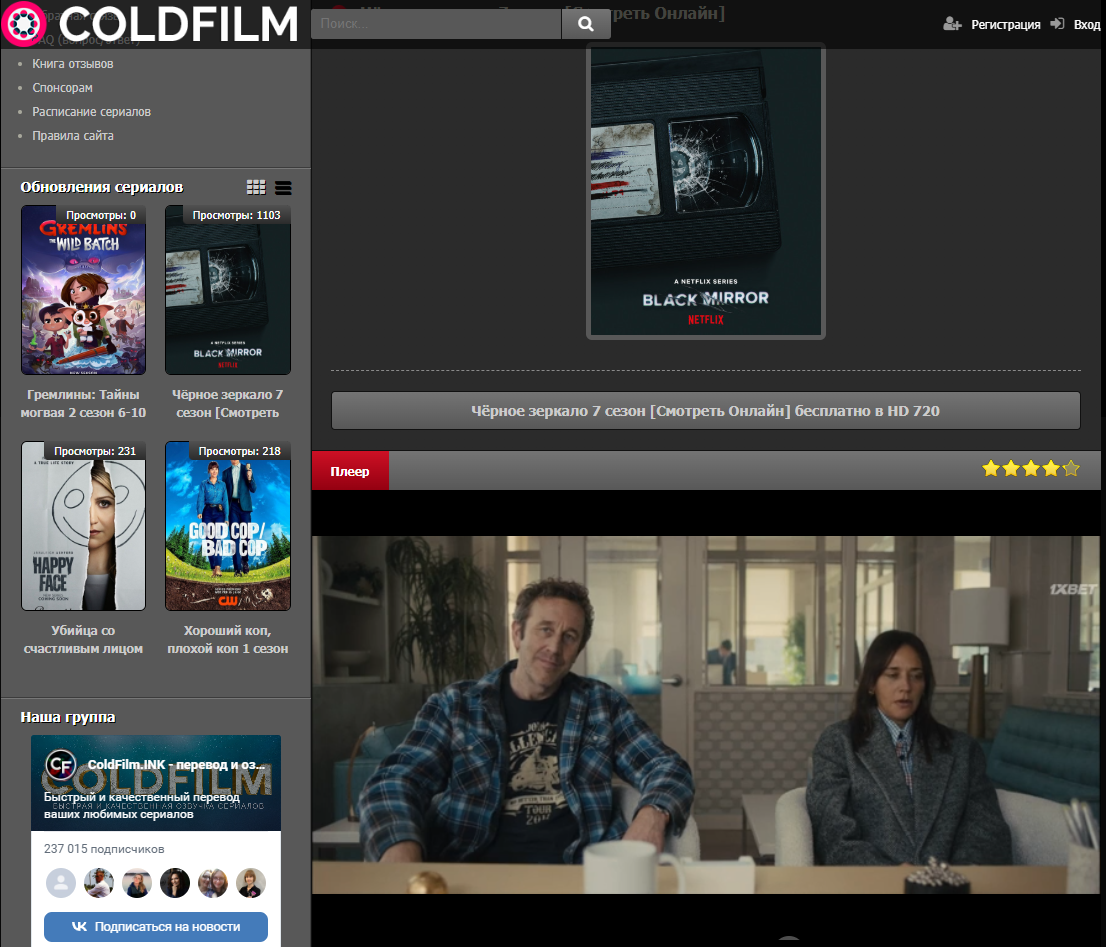Screen dimensions: 1106x947
Task: Click the login arrow icon
Action: click(1057, 24)
